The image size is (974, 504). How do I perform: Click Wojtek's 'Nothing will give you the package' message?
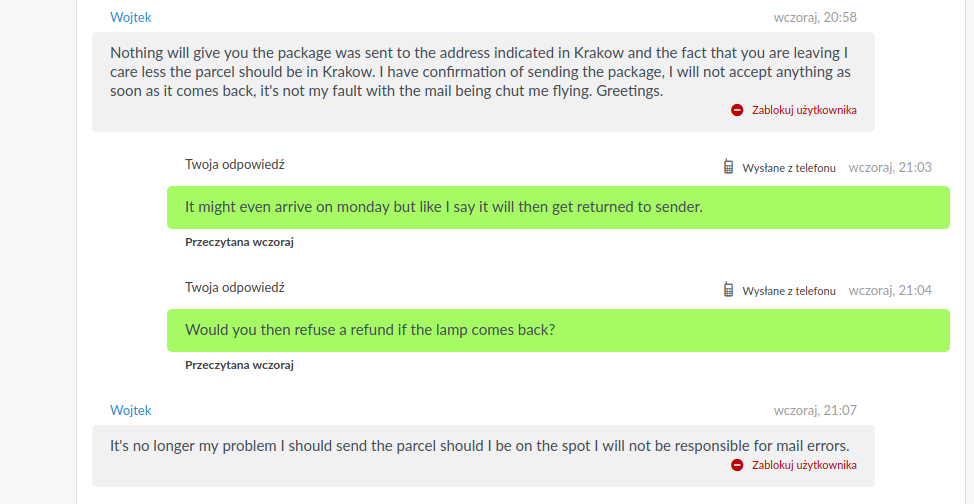pos(483,82)
